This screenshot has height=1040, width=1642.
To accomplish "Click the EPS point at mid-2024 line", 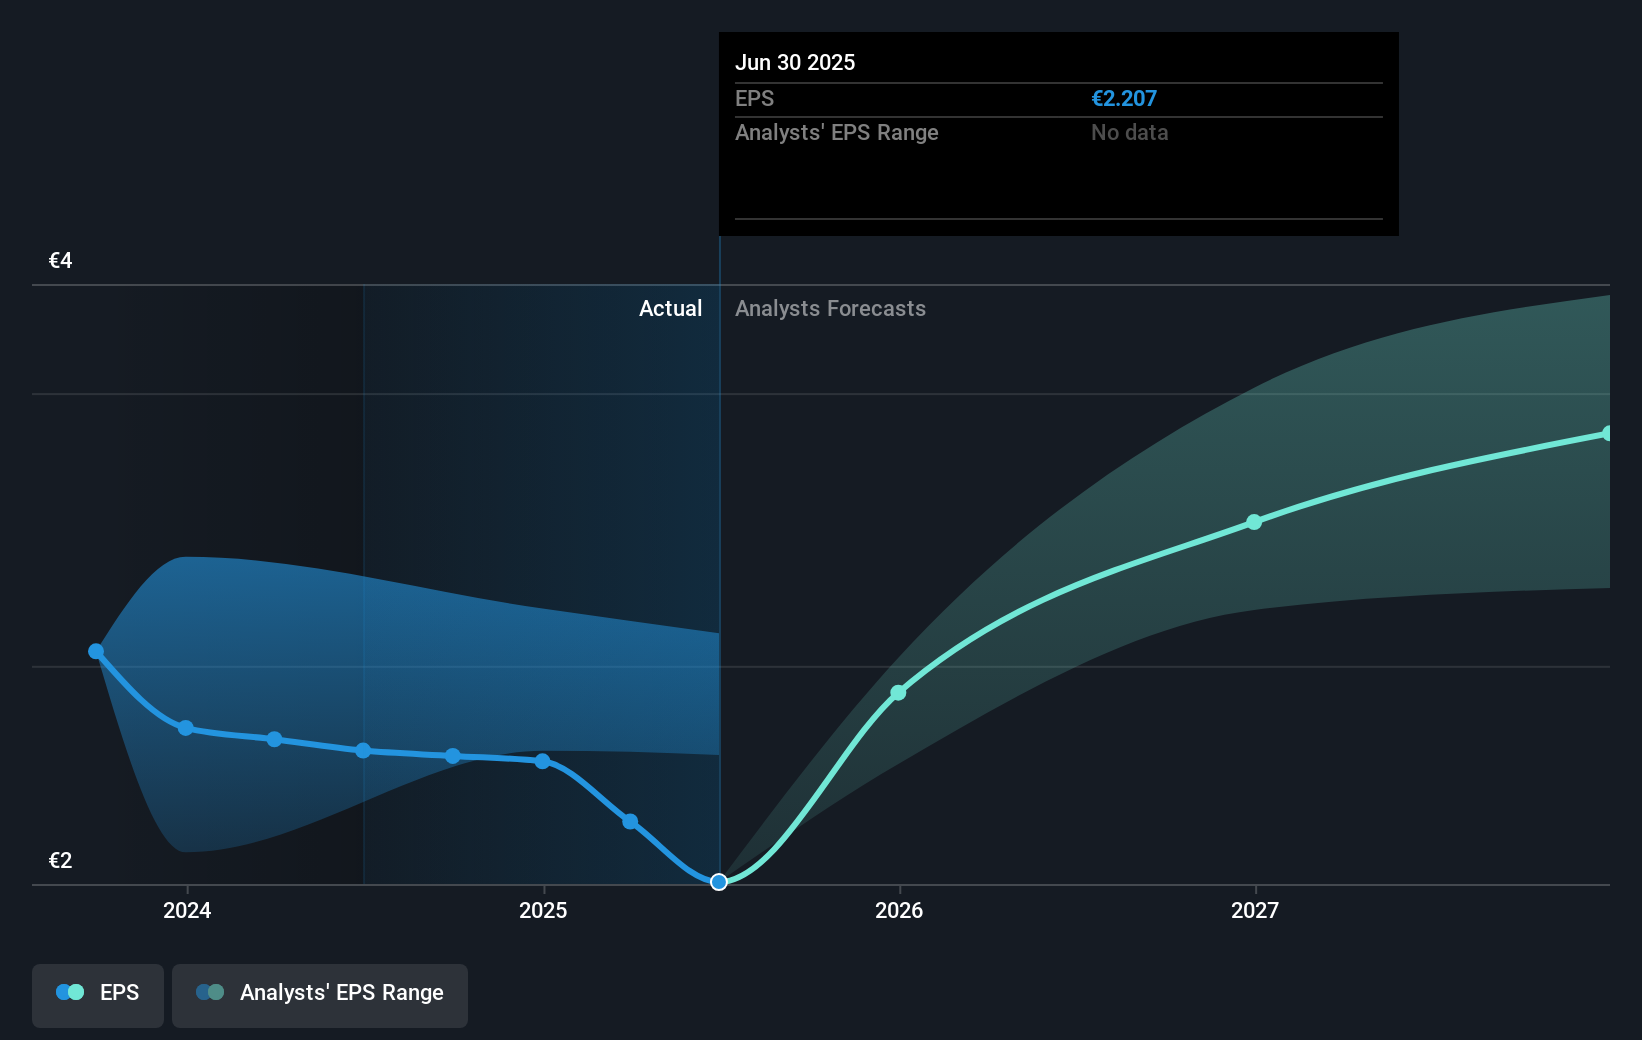I will pyautogui.click(x=363, y=750).
